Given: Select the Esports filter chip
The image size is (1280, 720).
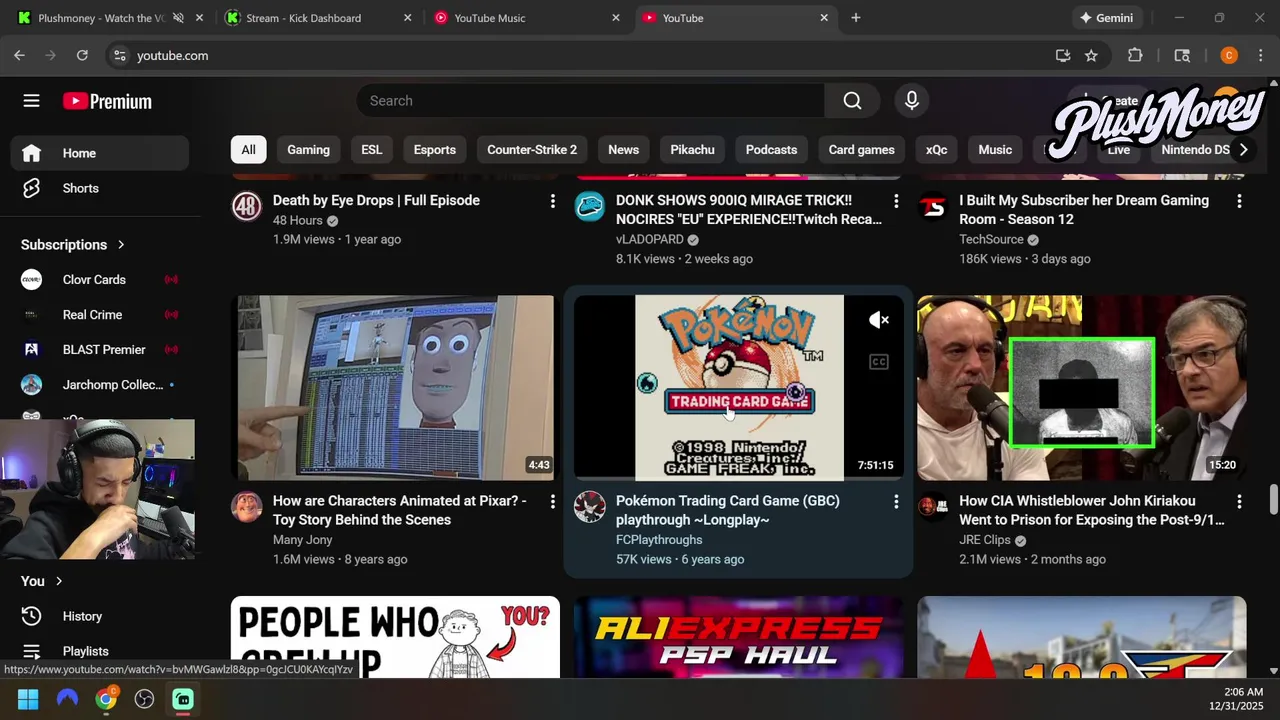Looking at the screenshot, I should click(x=434, y=150).
